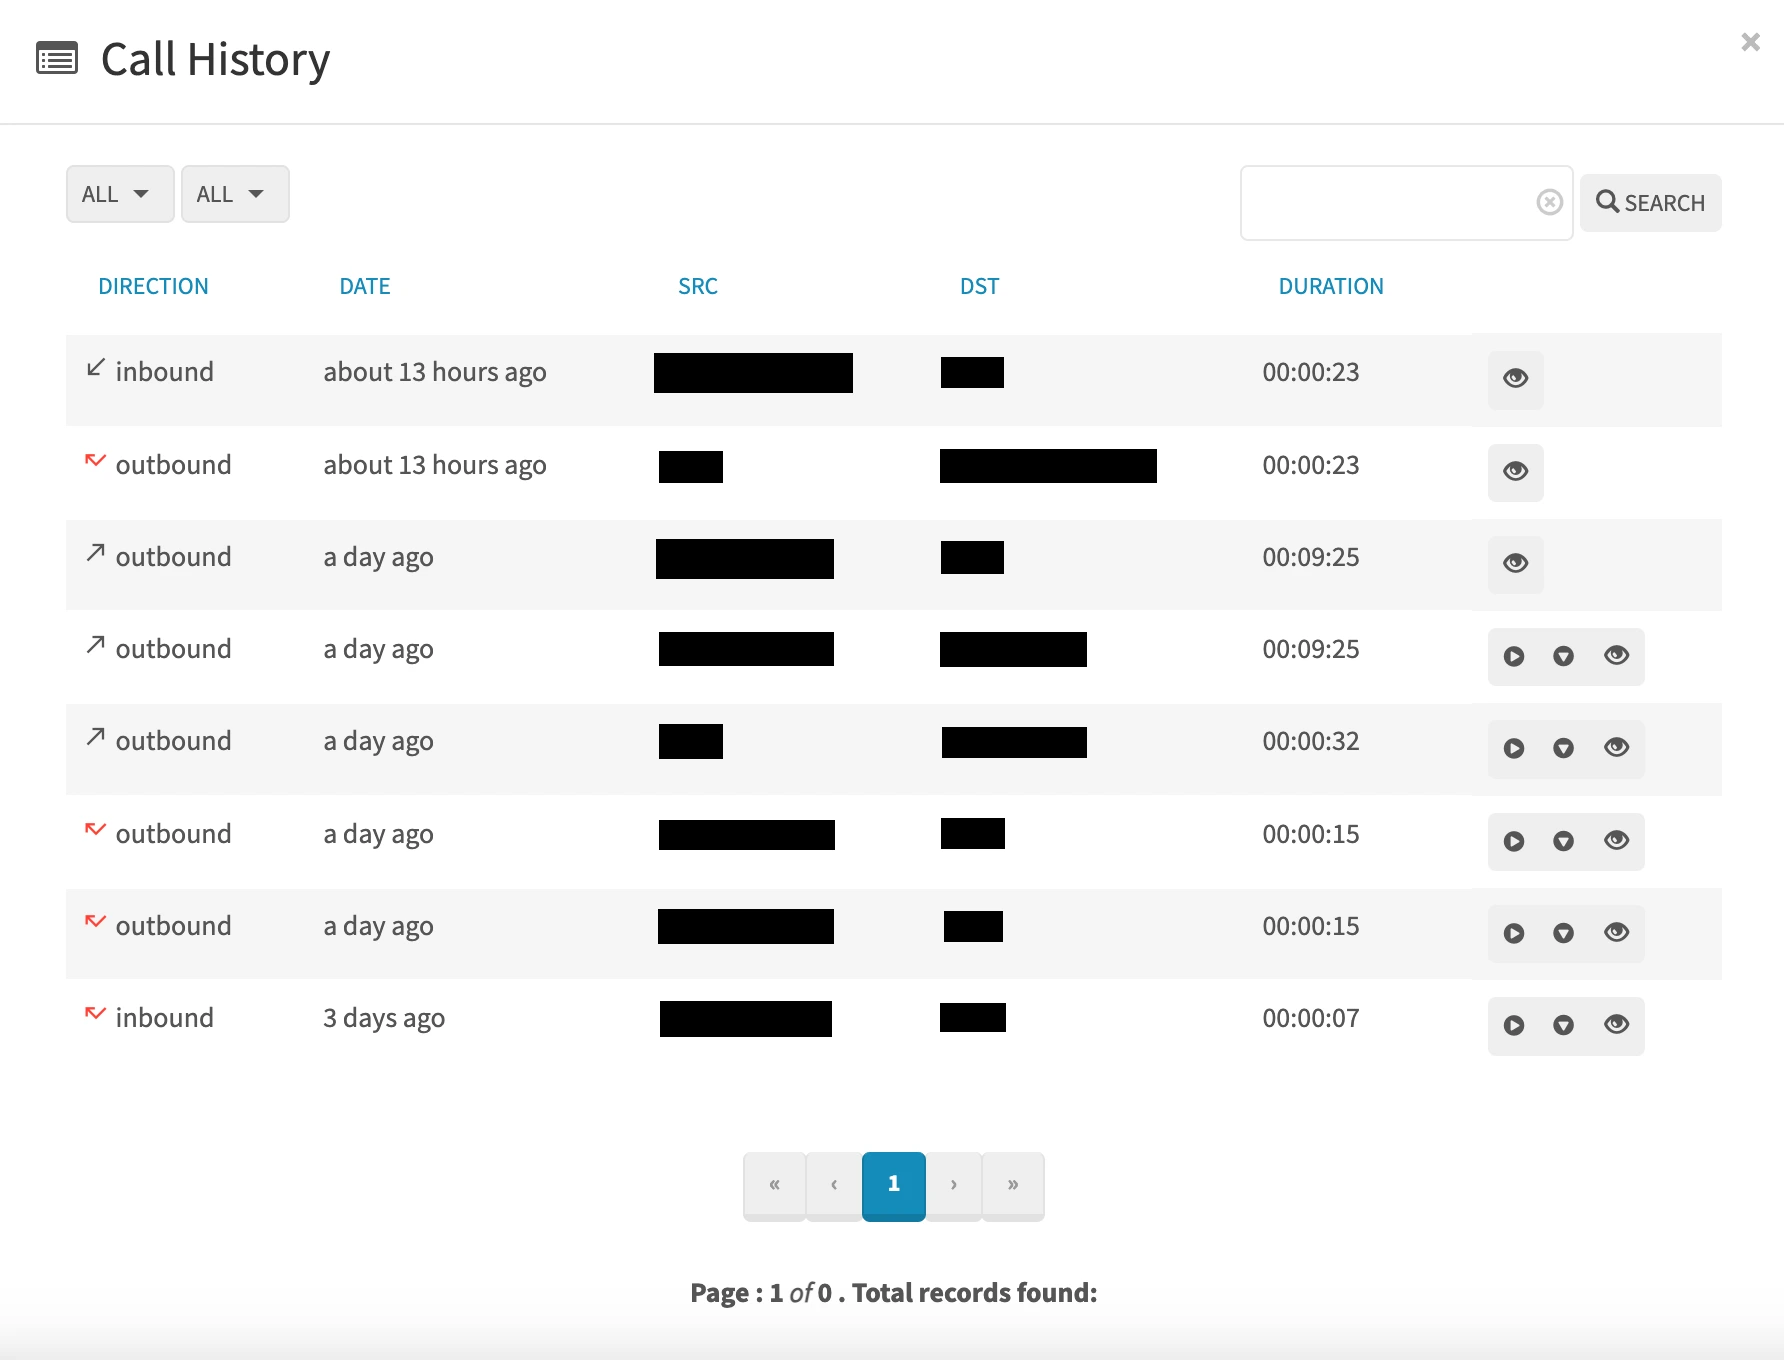The height and width of the screenshot is (1360, 1784).
Task: Play recording of the 00:00:32 outbound call
Action: click(x=1514, y=748)
